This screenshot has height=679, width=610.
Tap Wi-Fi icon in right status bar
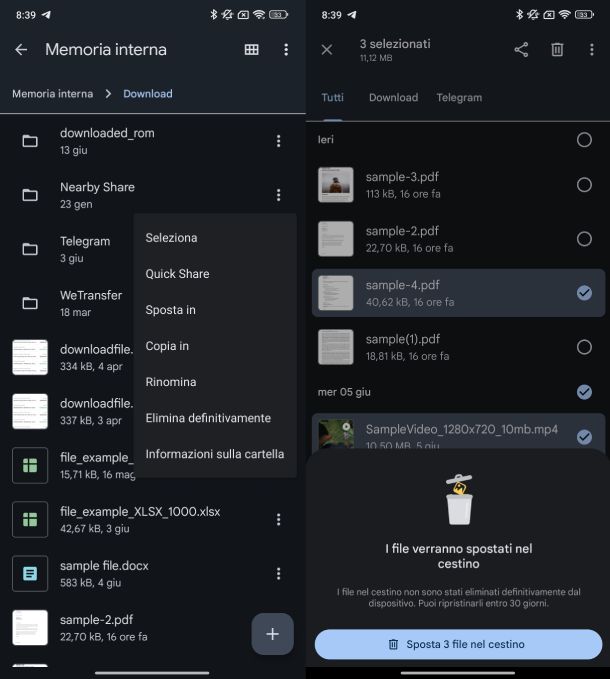[564, 15]
